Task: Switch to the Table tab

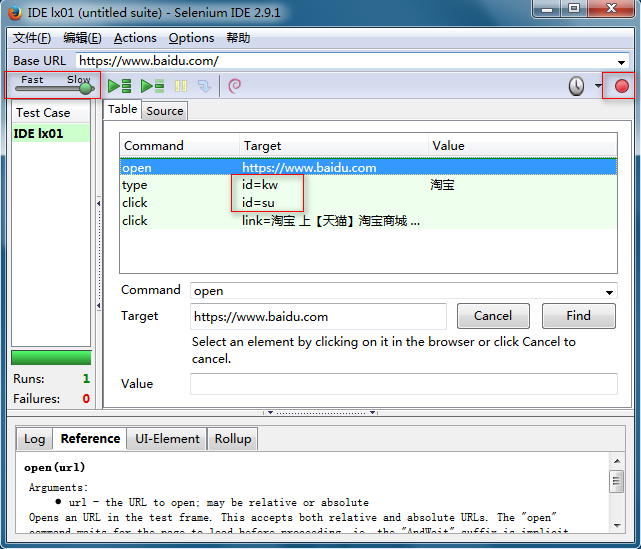Action: pos(122,110)
